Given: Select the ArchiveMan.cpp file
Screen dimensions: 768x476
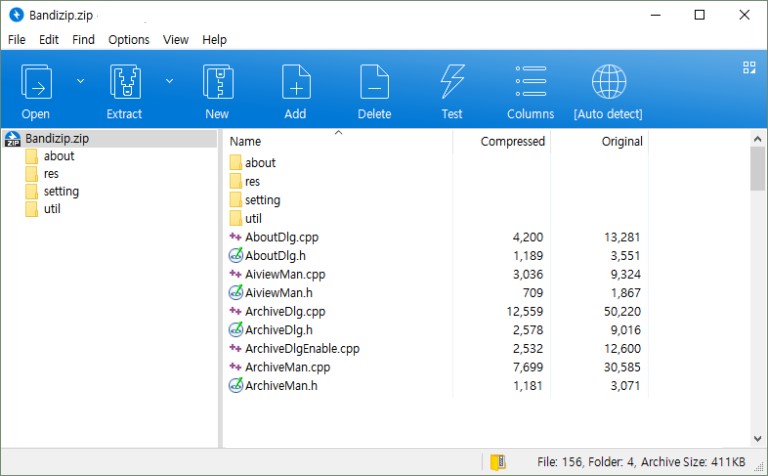Looking at the screenshot, I should tap(288, 367).
